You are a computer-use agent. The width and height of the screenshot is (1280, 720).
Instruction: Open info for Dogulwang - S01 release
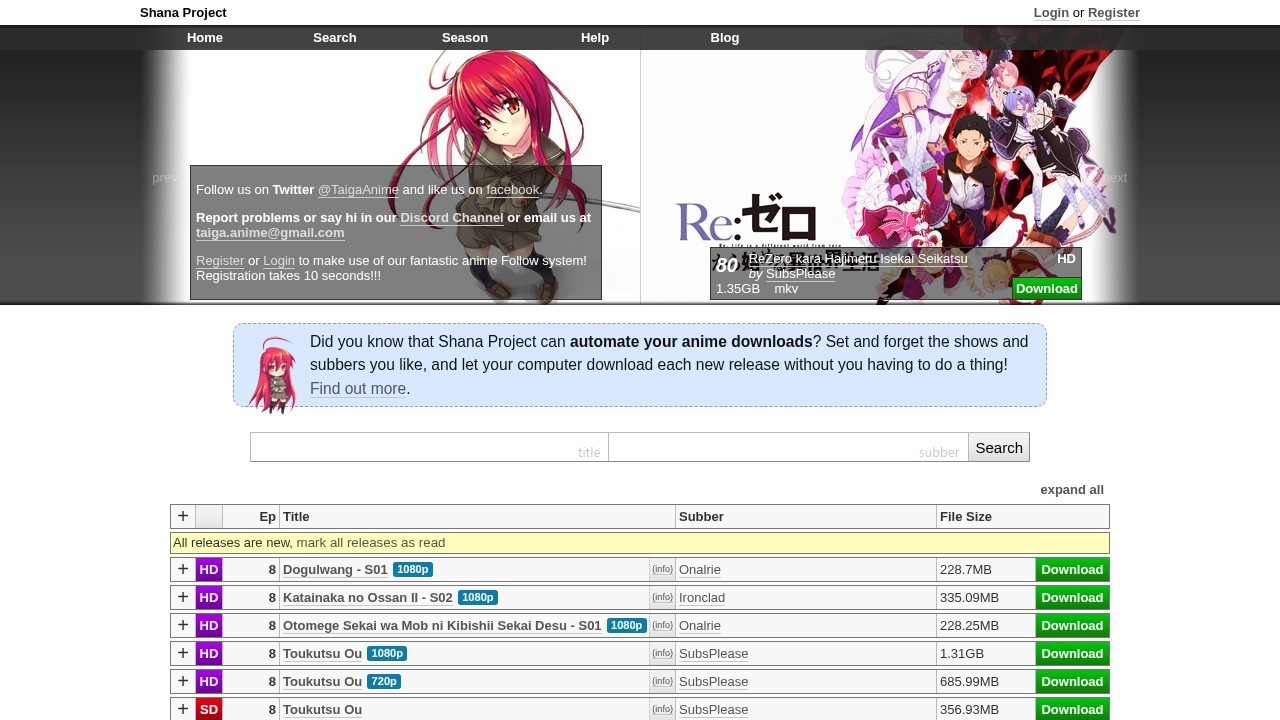(662, 569)
